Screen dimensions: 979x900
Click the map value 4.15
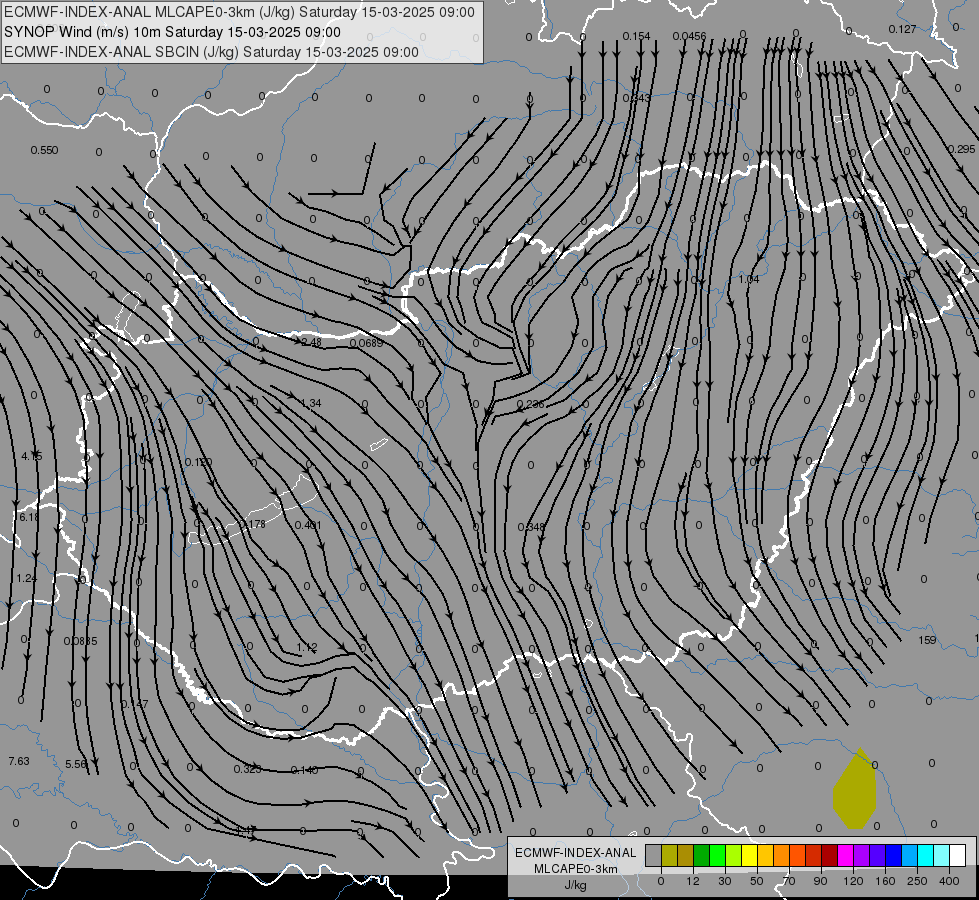pos(32,457)
